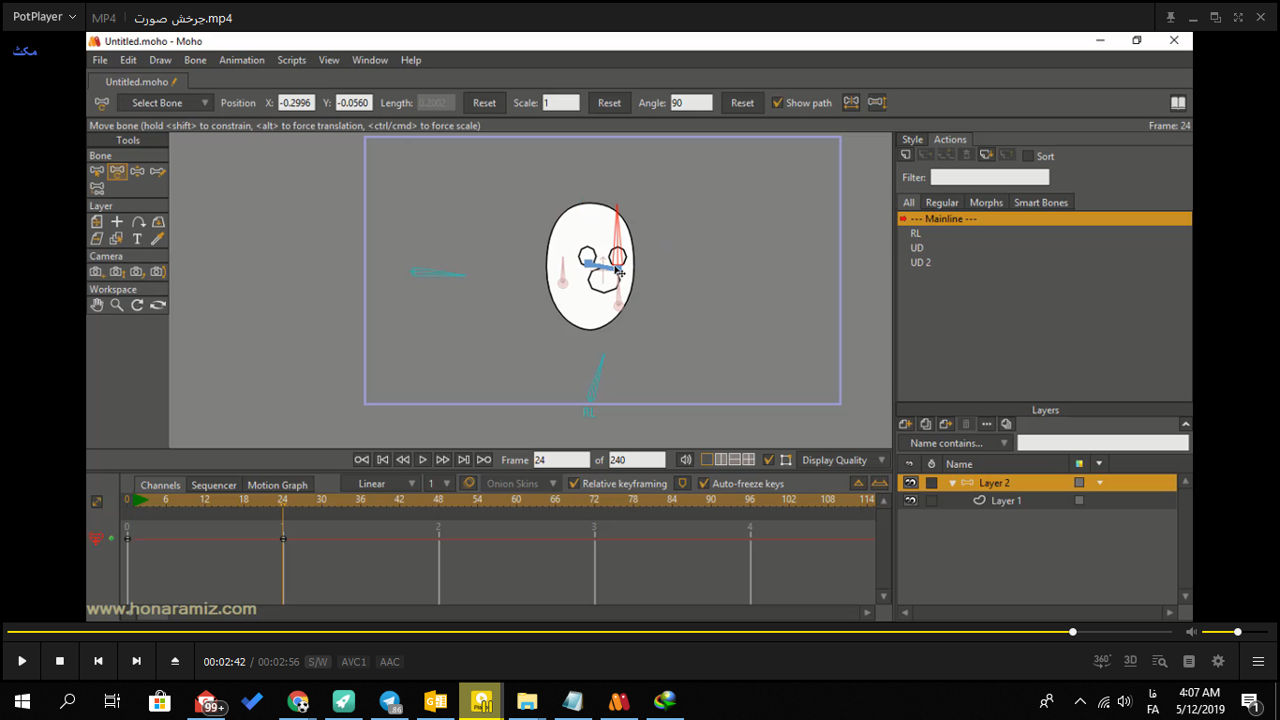This screenshot has width=1280, height=720.
Task: Select the Set Origin crosshair tool
Action: click(x=117, y=222)
